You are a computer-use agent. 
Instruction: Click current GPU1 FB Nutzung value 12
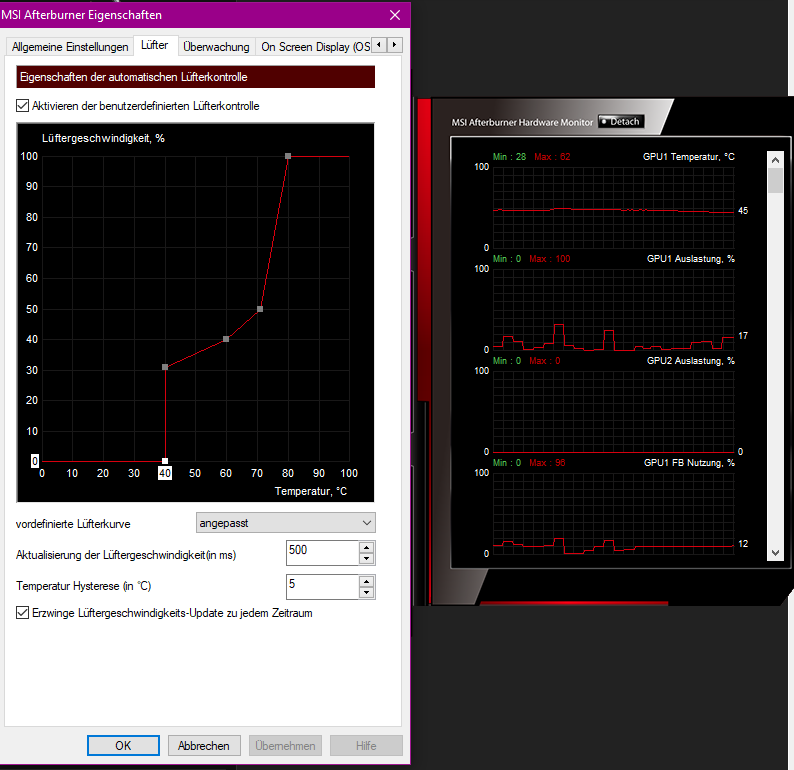(743, 544)
